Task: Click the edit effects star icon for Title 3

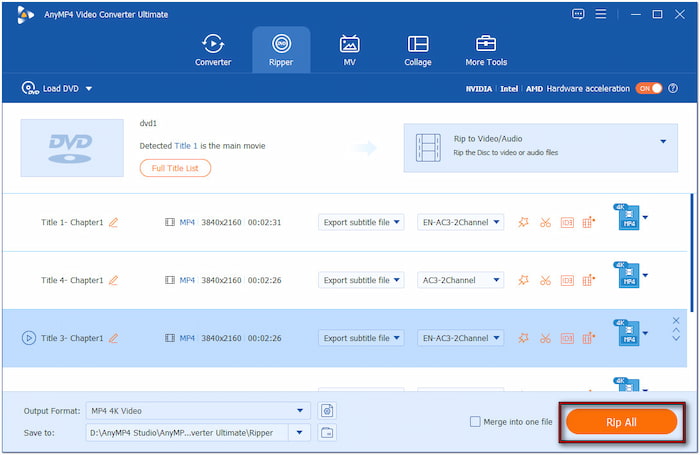Action: click(523, 338)
